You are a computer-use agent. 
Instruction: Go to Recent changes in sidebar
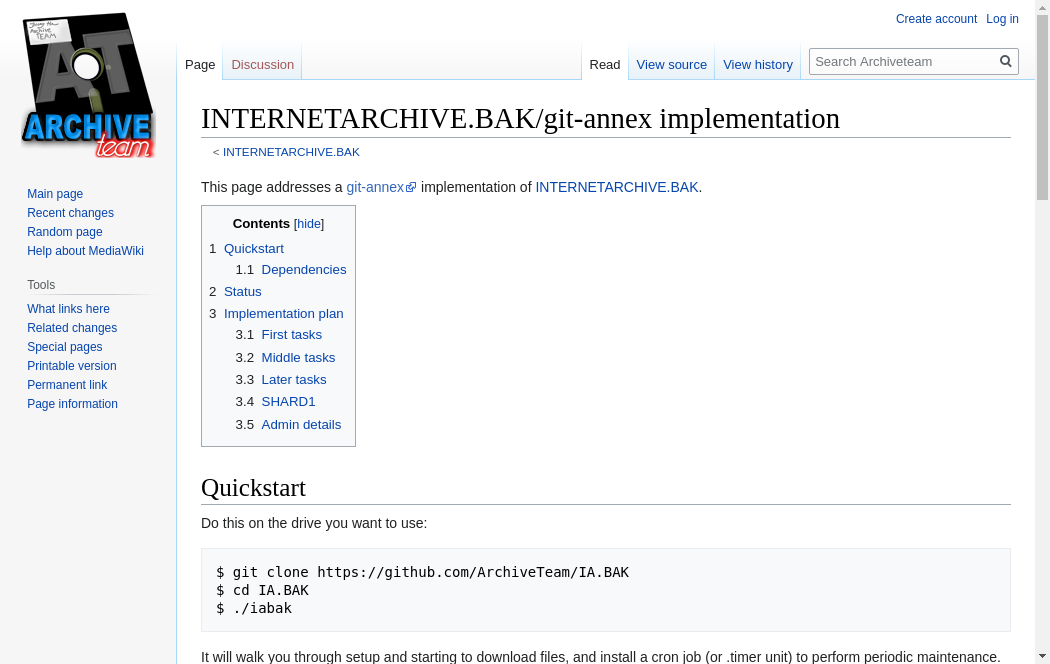[x=70, y=213]
